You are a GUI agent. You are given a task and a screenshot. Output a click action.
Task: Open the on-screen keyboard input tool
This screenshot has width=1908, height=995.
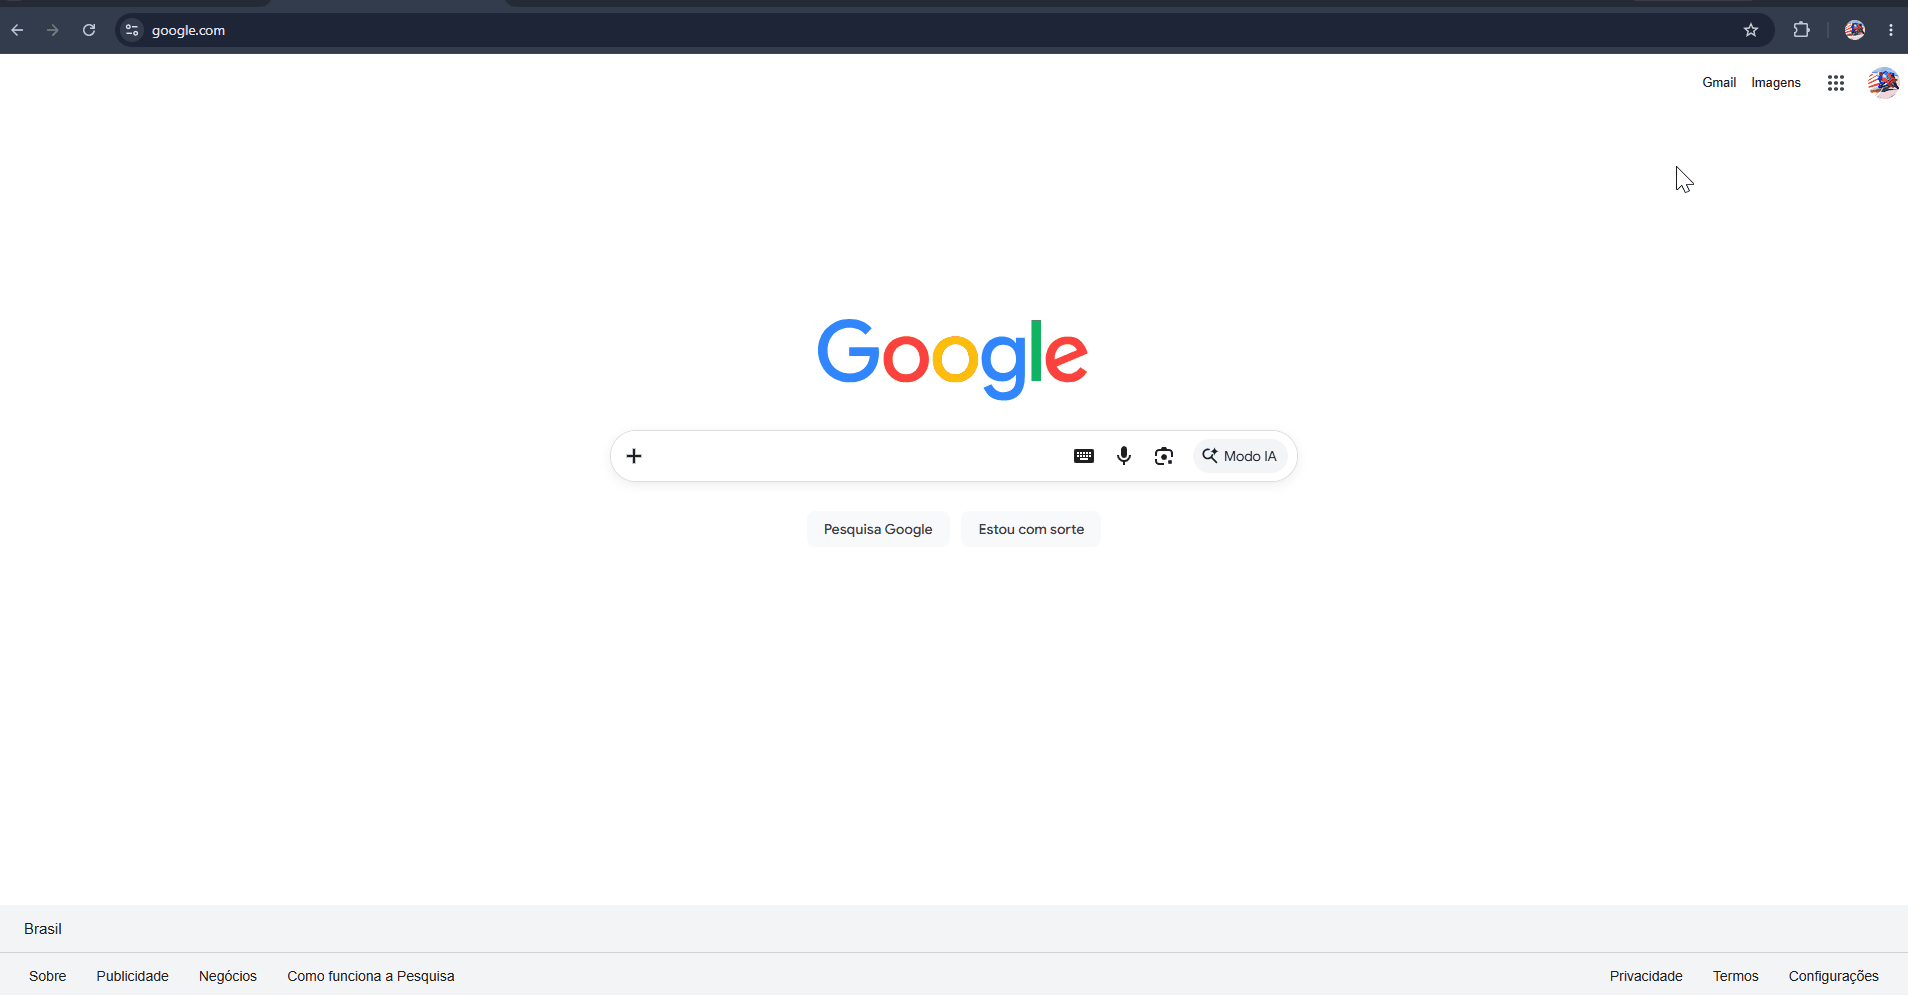click(x=1084, y=456)
